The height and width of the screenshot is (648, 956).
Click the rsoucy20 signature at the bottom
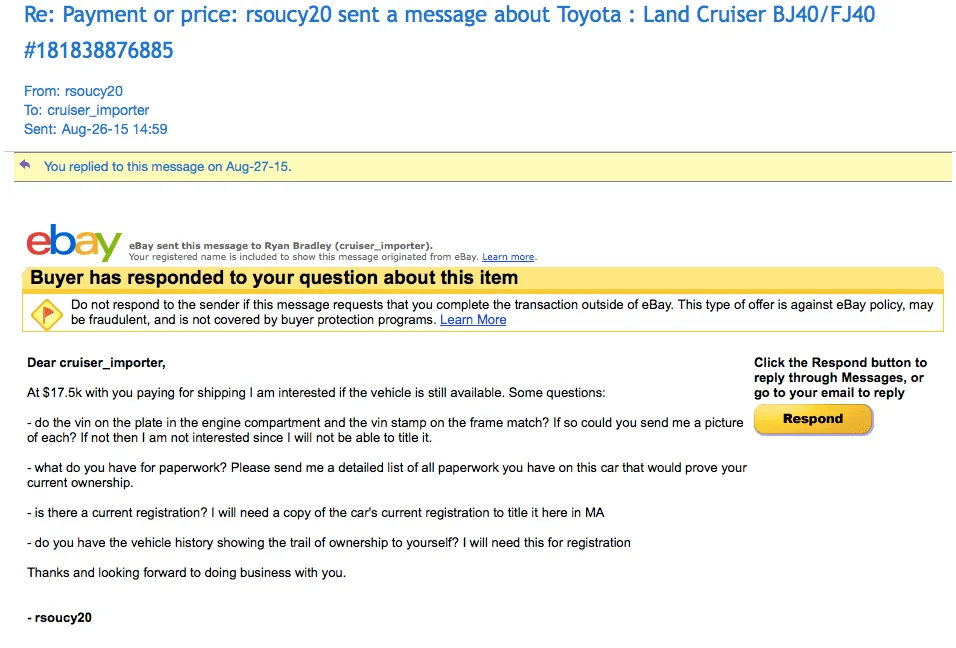59,618
